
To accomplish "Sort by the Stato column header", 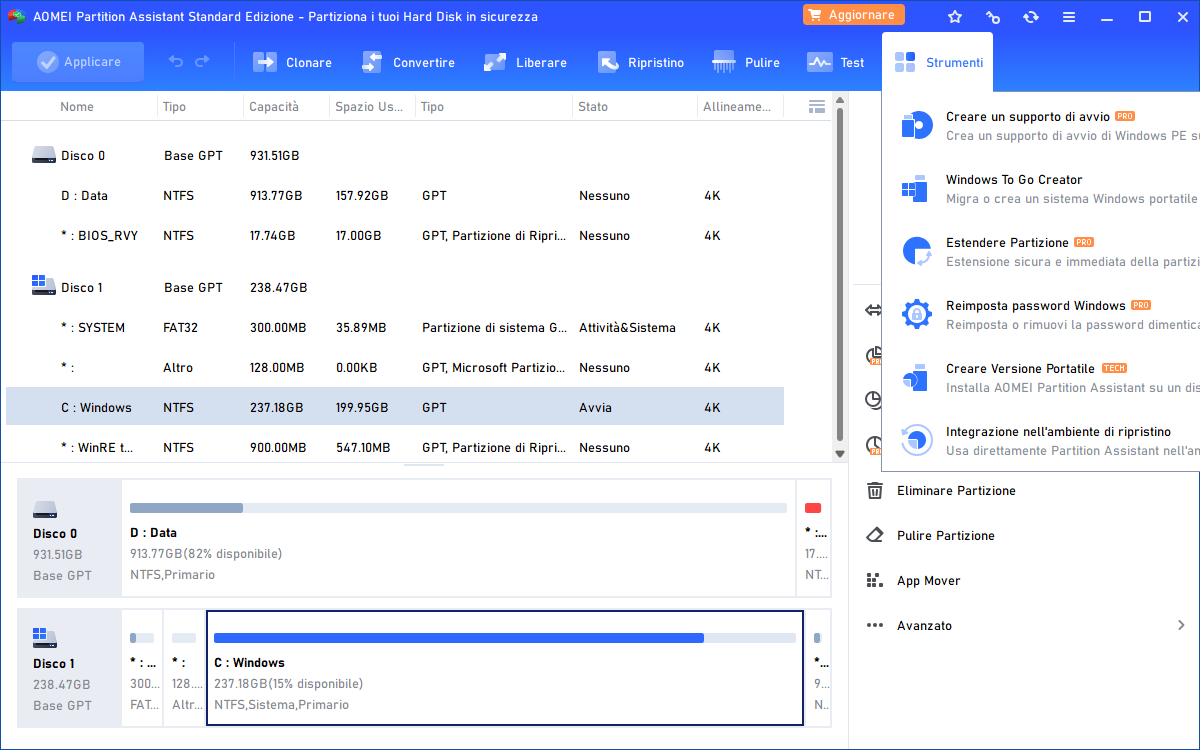I will [593, 107].
